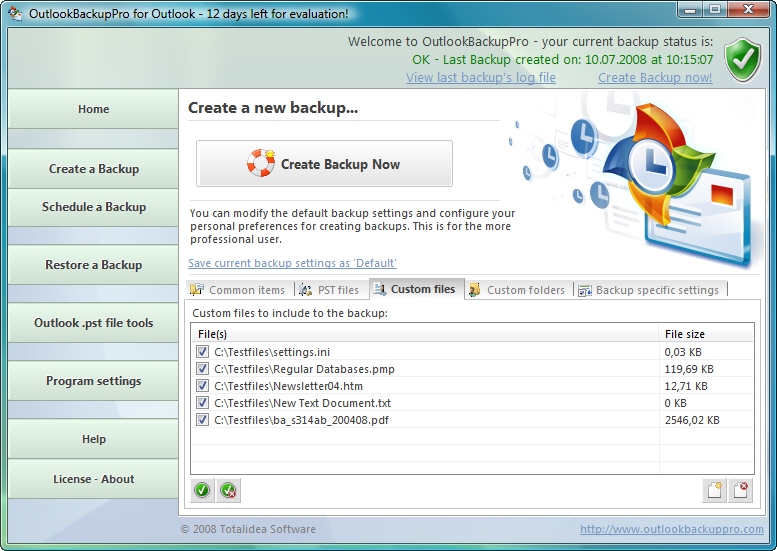This screenshot has height=551, width=777.
Task: Open Program settings
Action: 93,381
